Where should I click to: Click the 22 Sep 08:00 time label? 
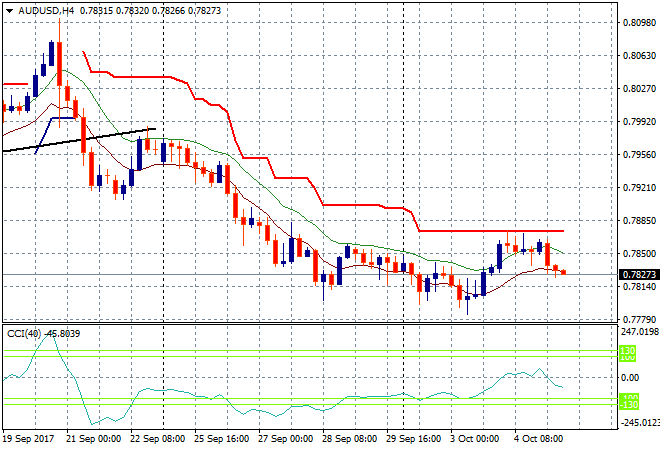(157, 439)
